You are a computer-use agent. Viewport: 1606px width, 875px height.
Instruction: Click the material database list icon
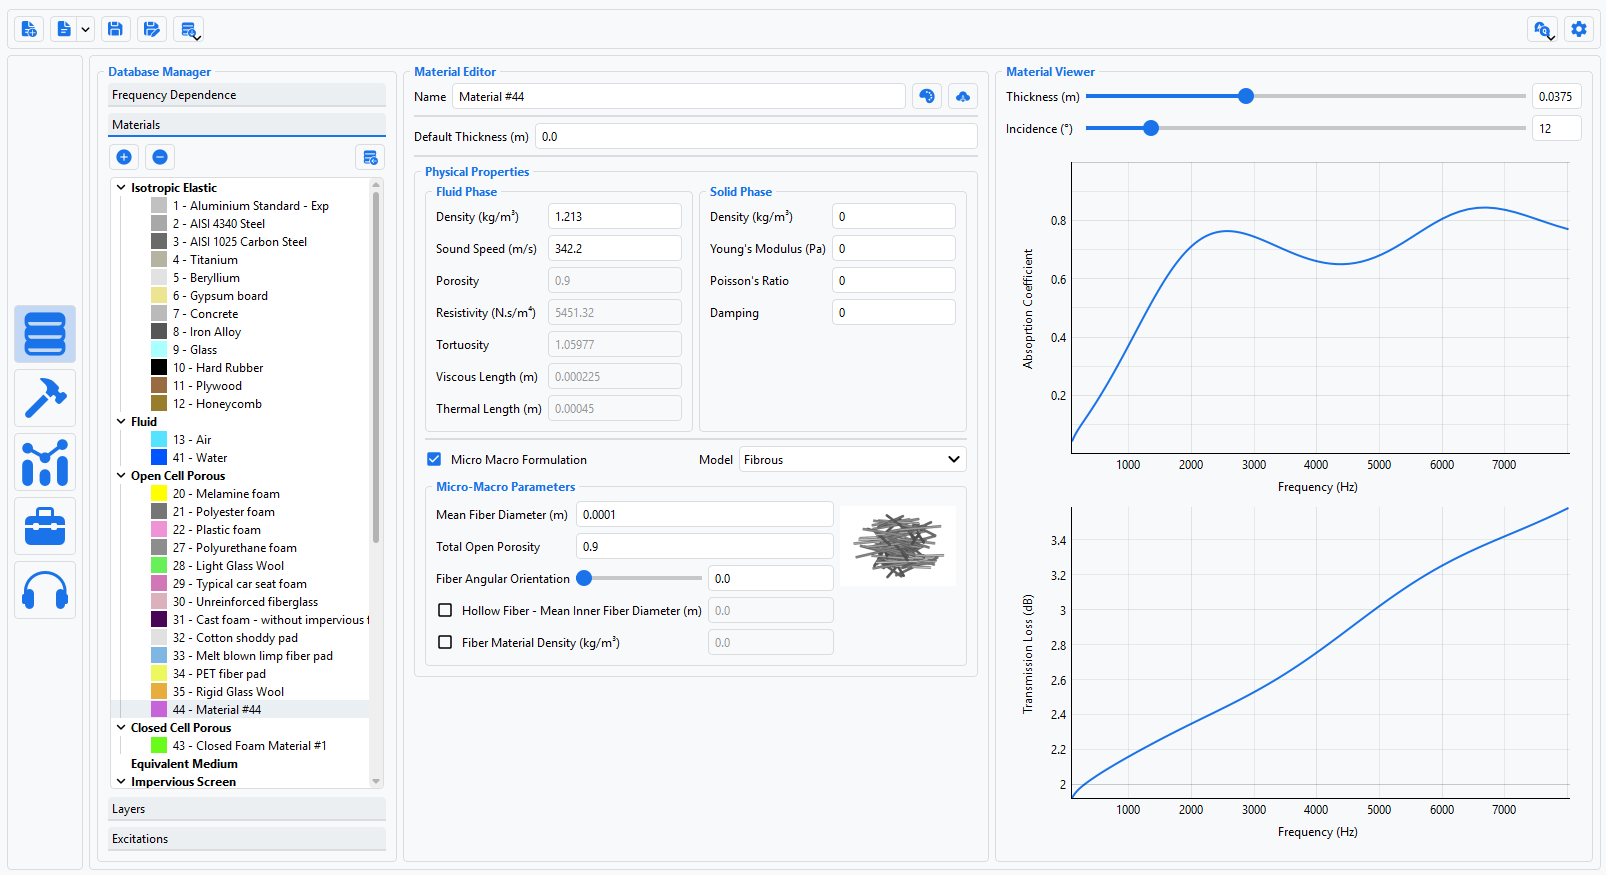pyautogui.click(x=370, y=157)
